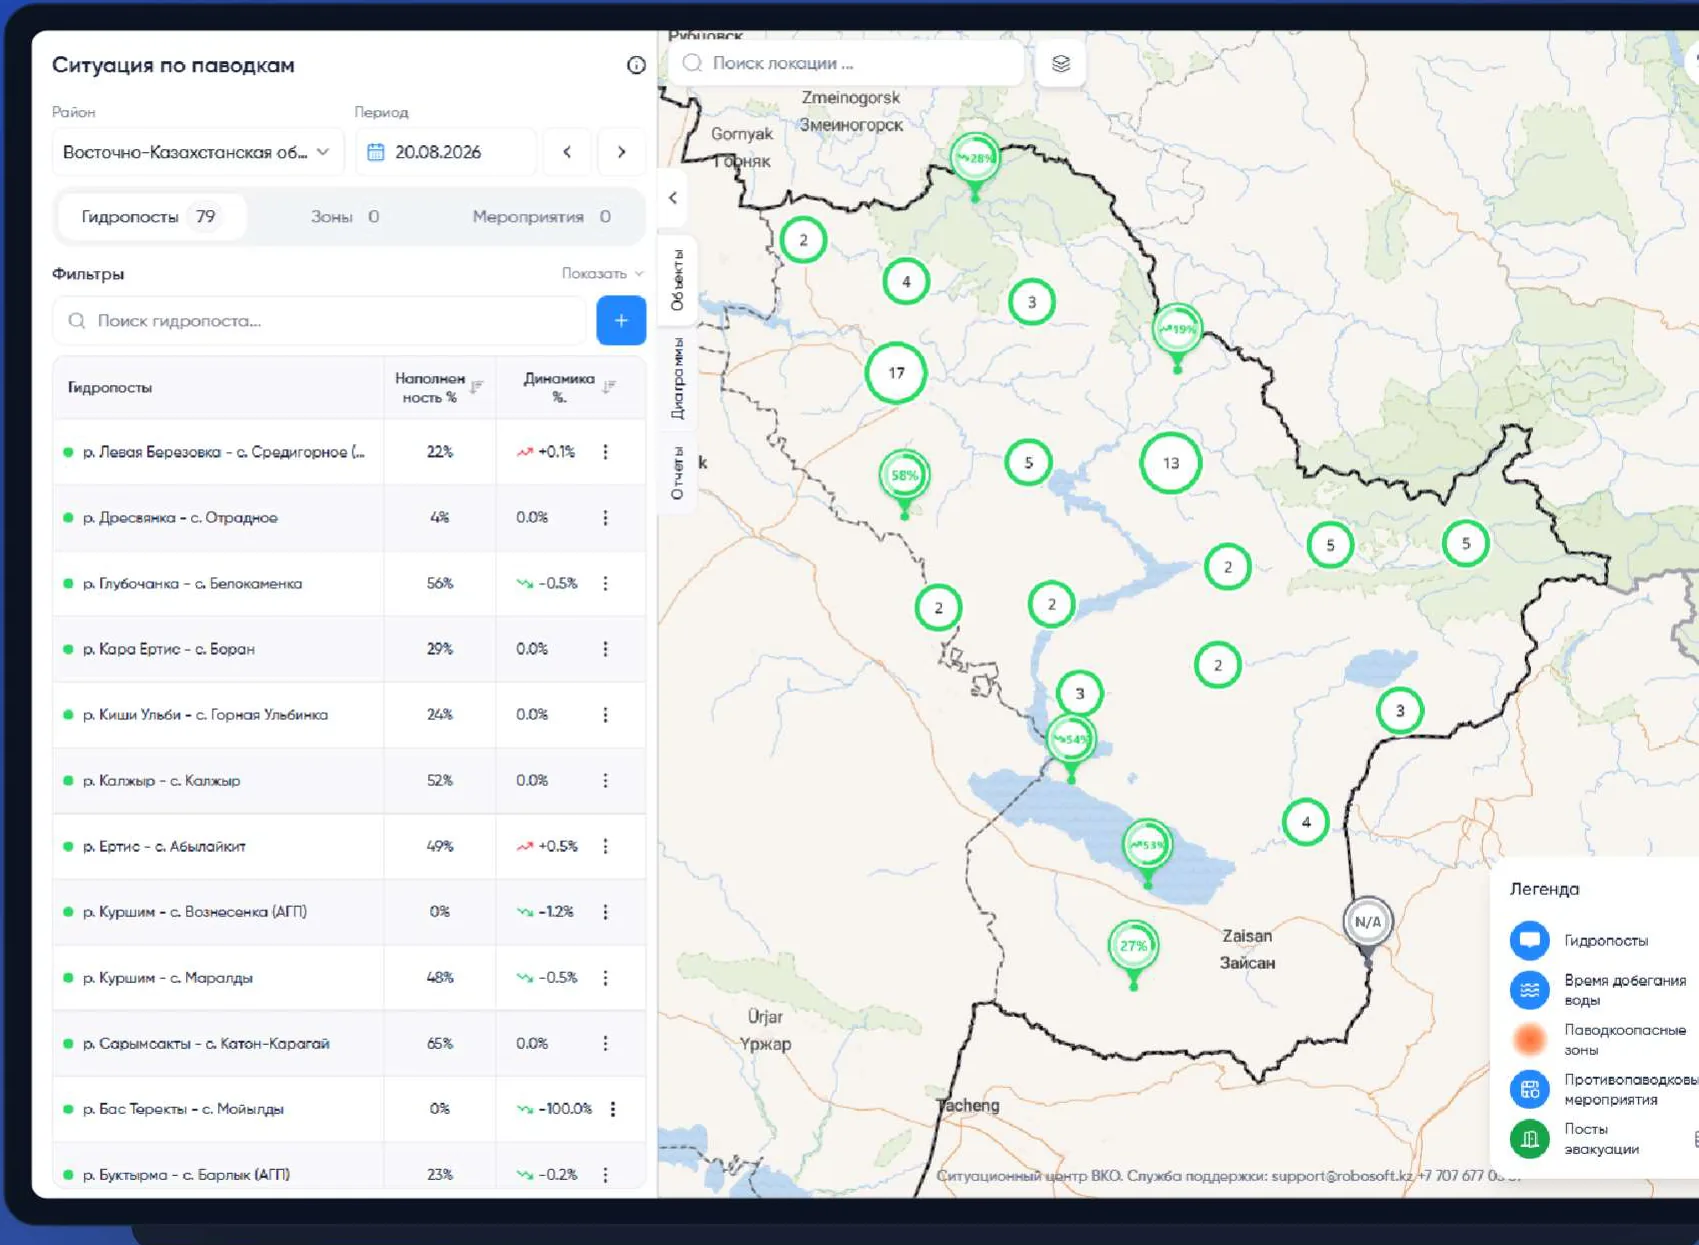This screenshot has width=1699, height=1245.
Task: Toggle Время добегания воды in the legend
Action: tap(1529, 990)
